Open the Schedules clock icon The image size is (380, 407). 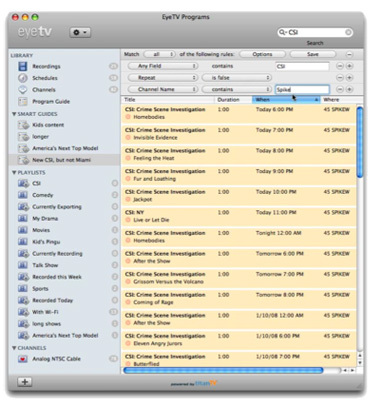click(23, 78)
